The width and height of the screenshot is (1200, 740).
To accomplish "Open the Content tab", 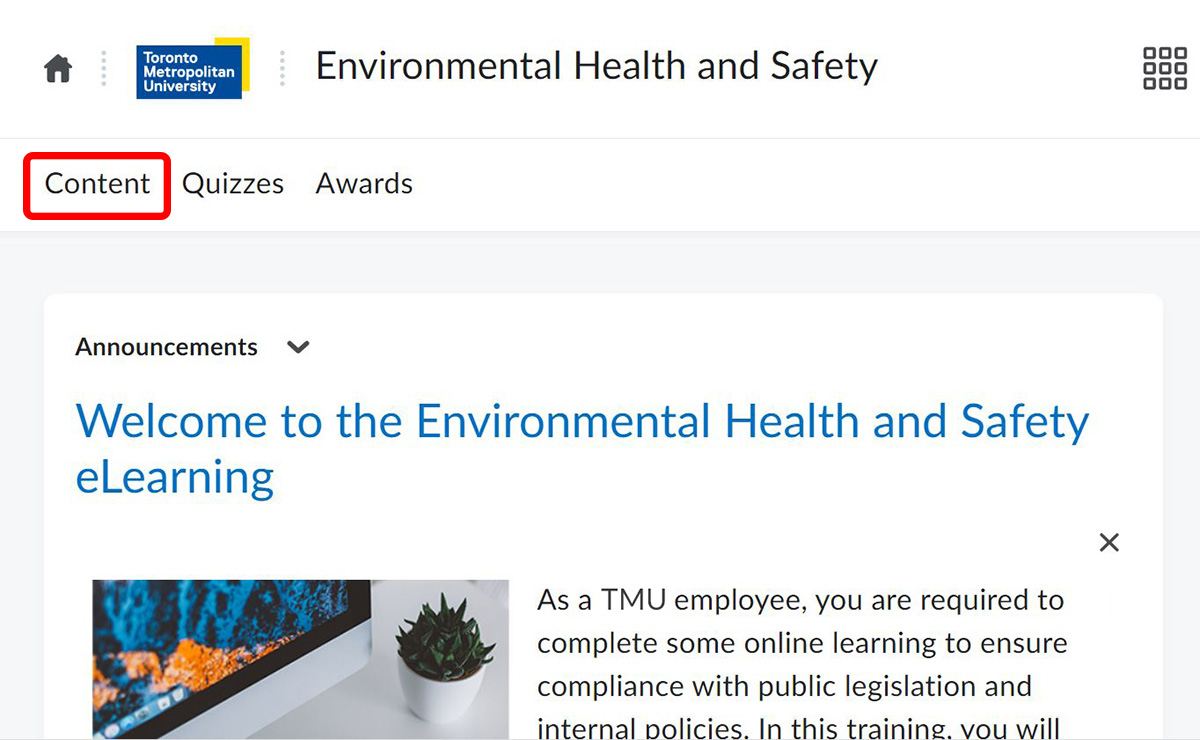I will click(x=97, y=184).
